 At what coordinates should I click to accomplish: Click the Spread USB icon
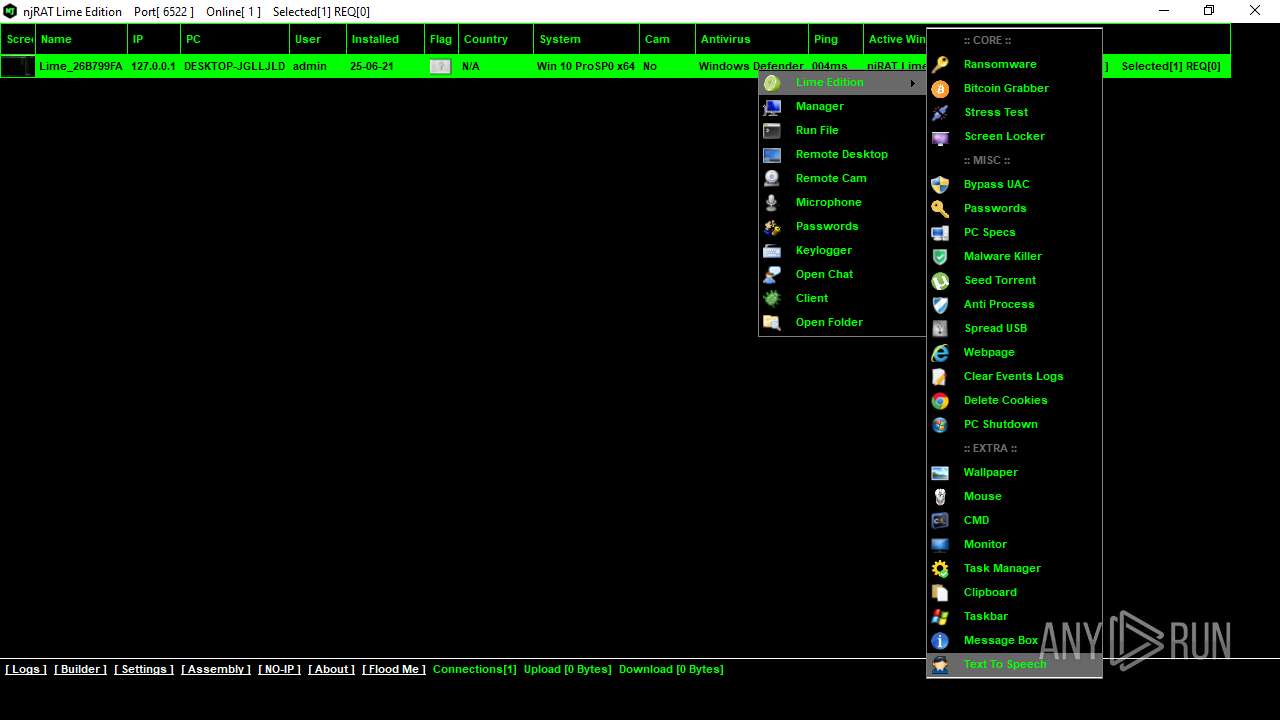tap(940, 328)
